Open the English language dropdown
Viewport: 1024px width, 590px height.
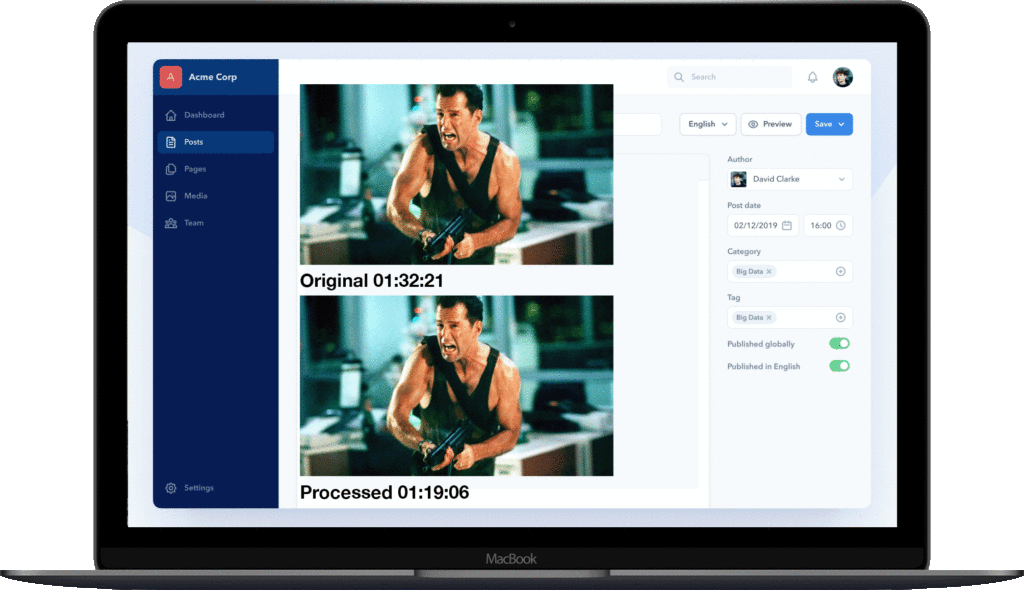pos(708,124)
